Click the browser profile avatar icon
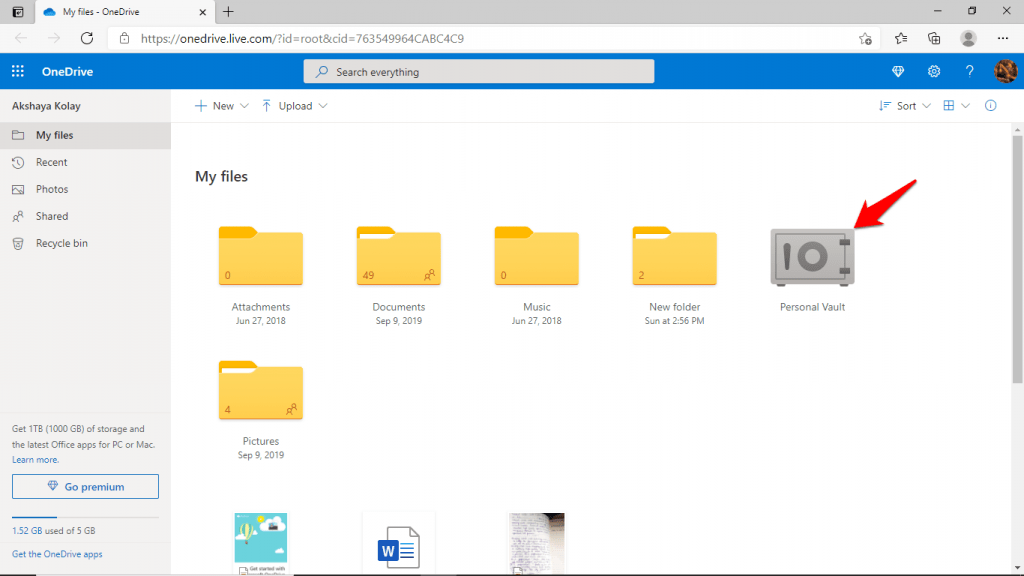This screenshot has width=1024, height=576. click(x=968, y=38)
